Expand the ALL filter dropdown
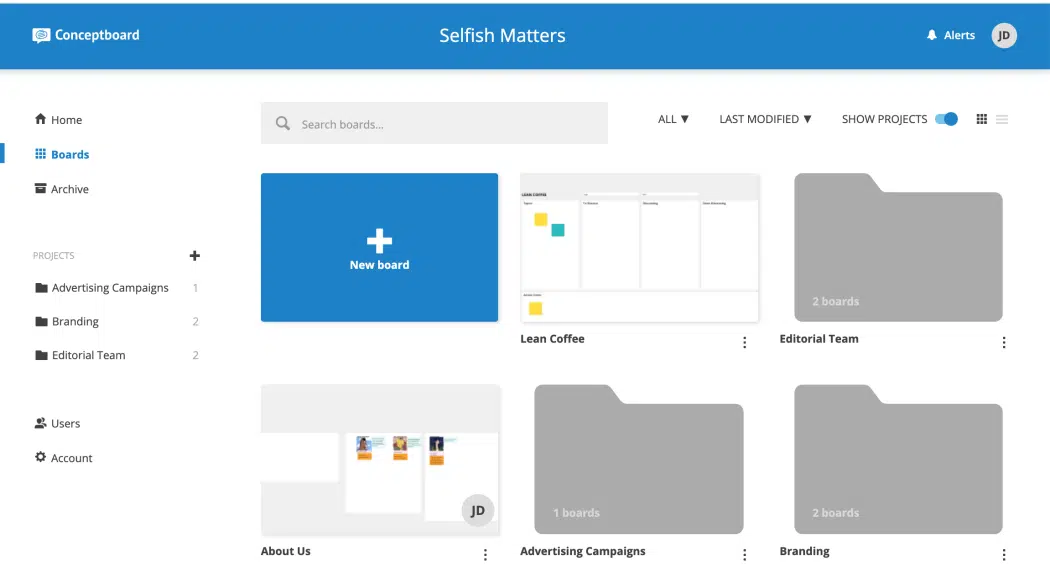The height and width of the screenshot is (587, 1050). 673,119
